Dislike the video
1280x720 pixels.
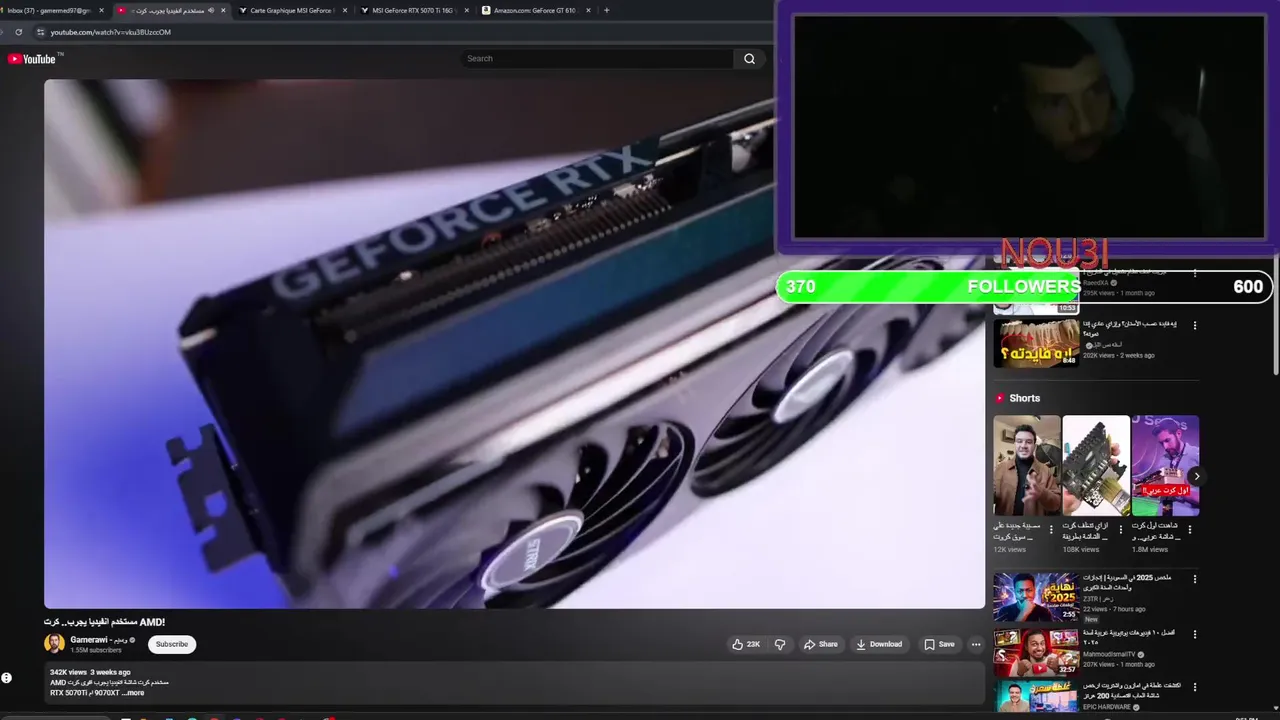780,644
